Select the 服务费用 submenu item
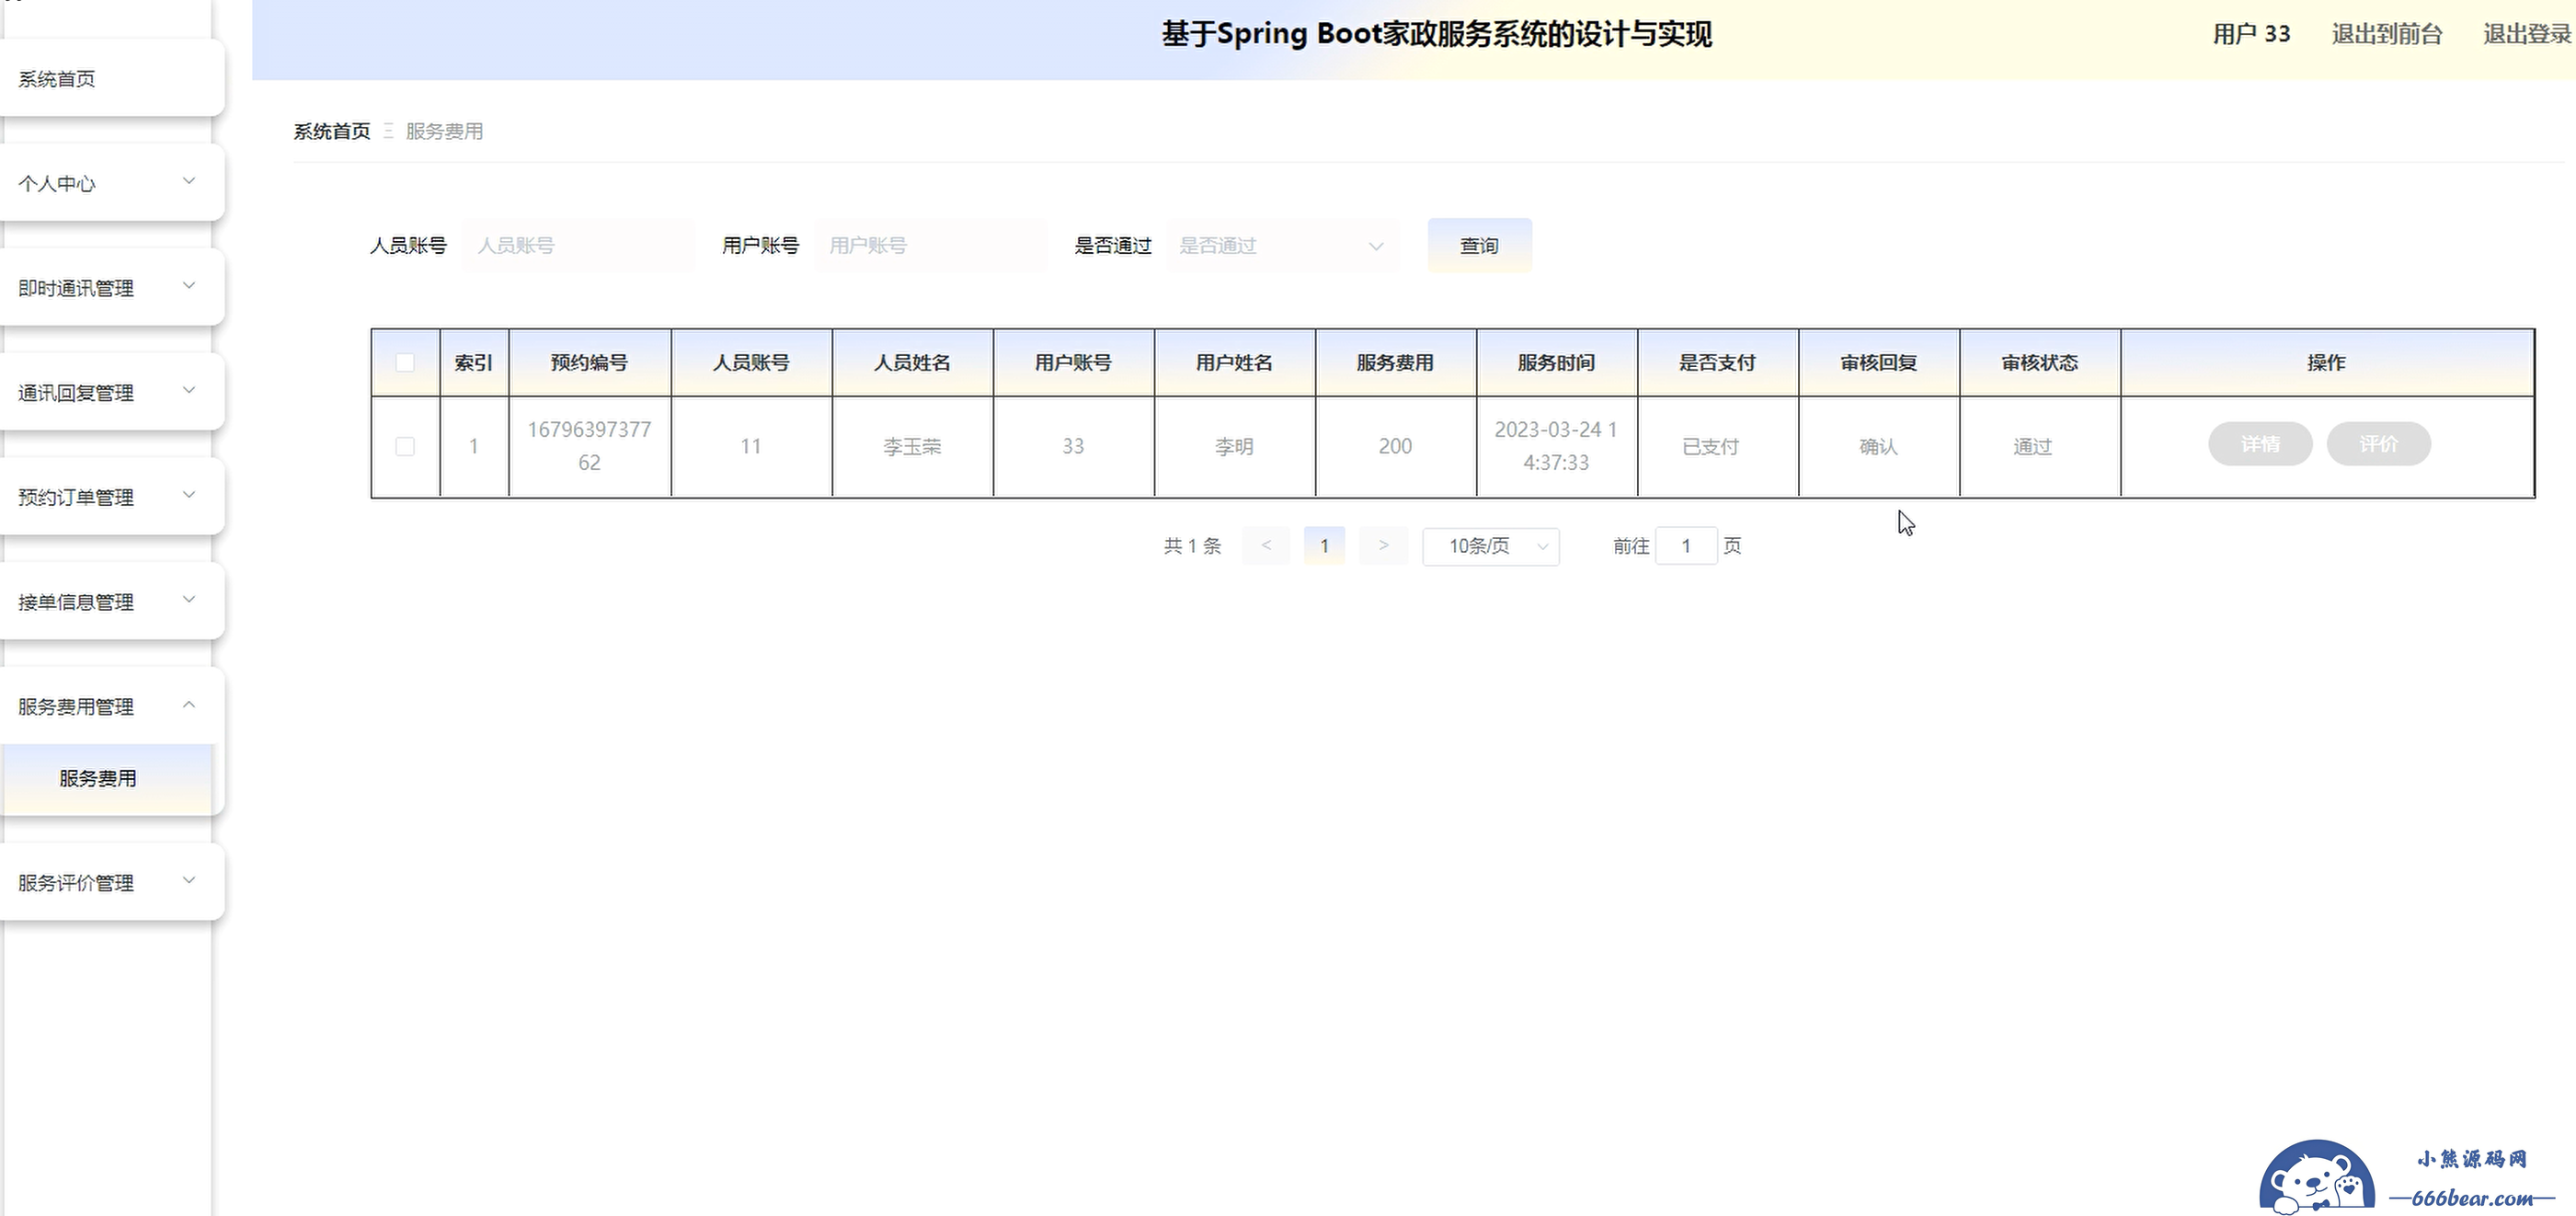The height and width of the screenshot is (1216, 2576). click(x=98, y=778)
